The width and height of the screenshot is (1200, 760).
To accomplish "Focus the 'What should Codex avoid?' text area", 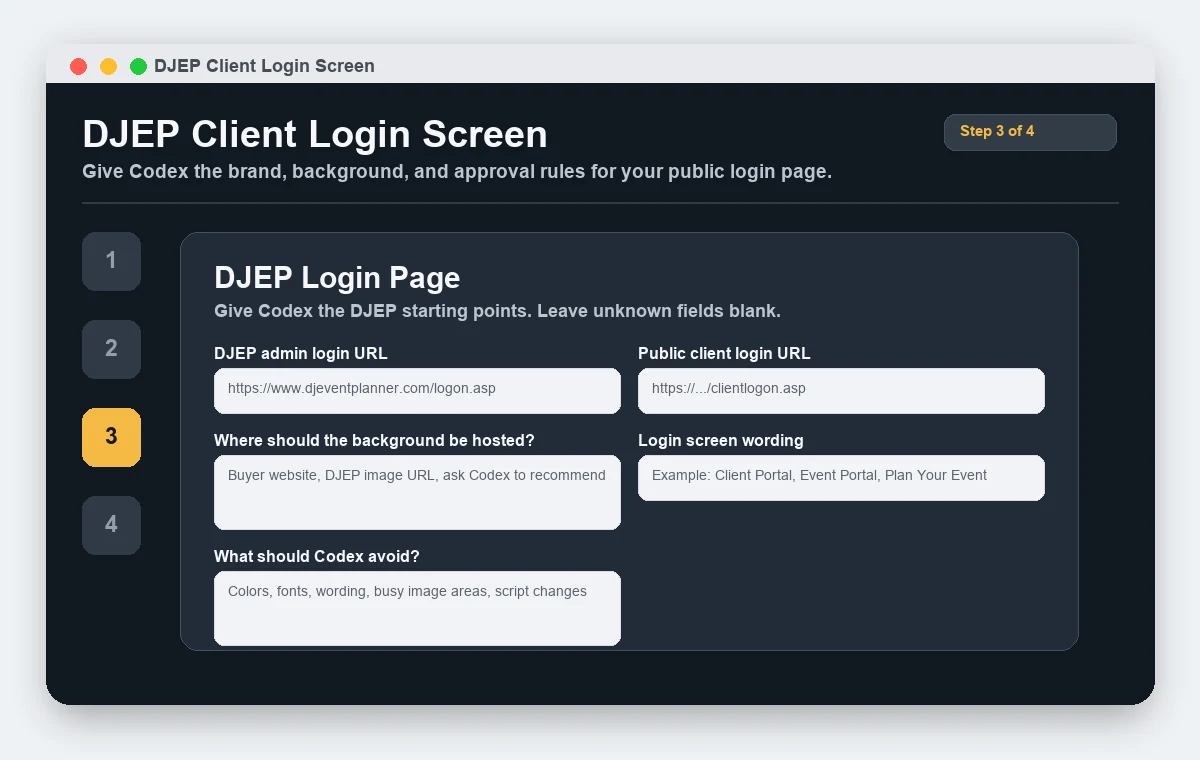I will click(x=417, y=608).
